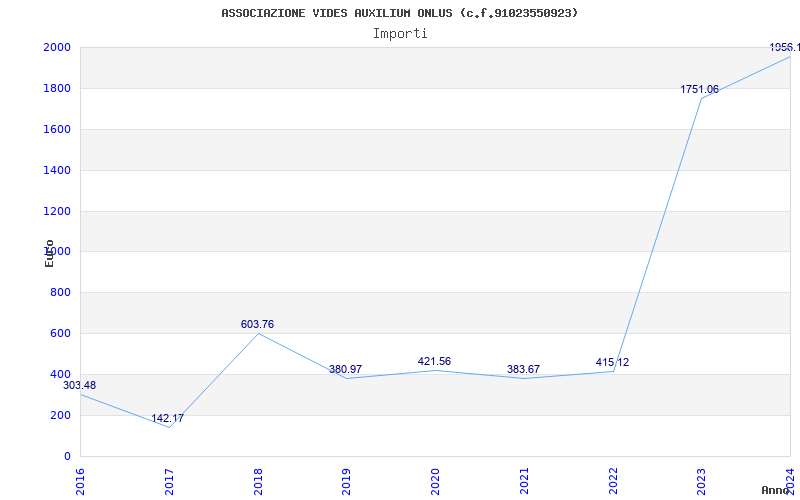Select the 142.17 data label
This screenshot has width=800, height=500.
click(167, 418)
